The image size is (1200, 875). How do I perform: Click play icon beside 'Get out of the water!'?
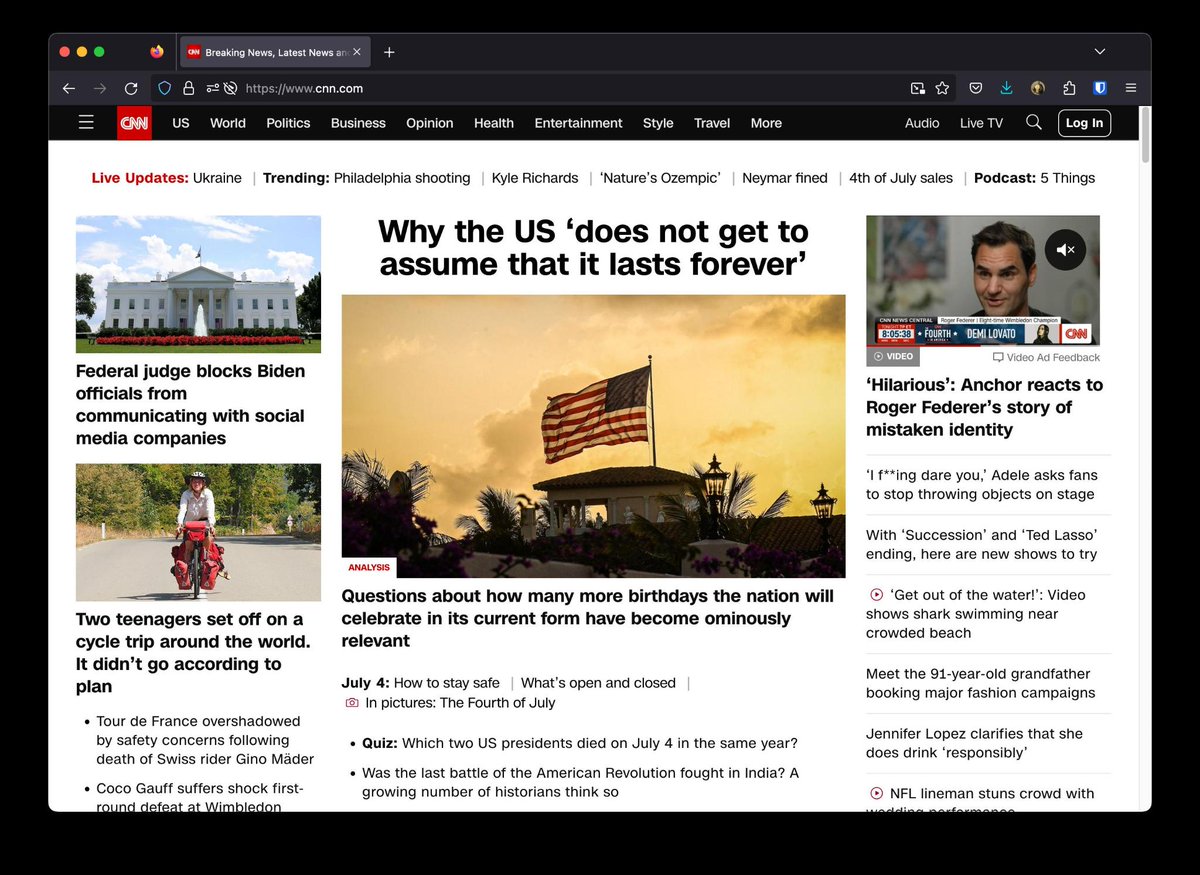pos(877,595)
